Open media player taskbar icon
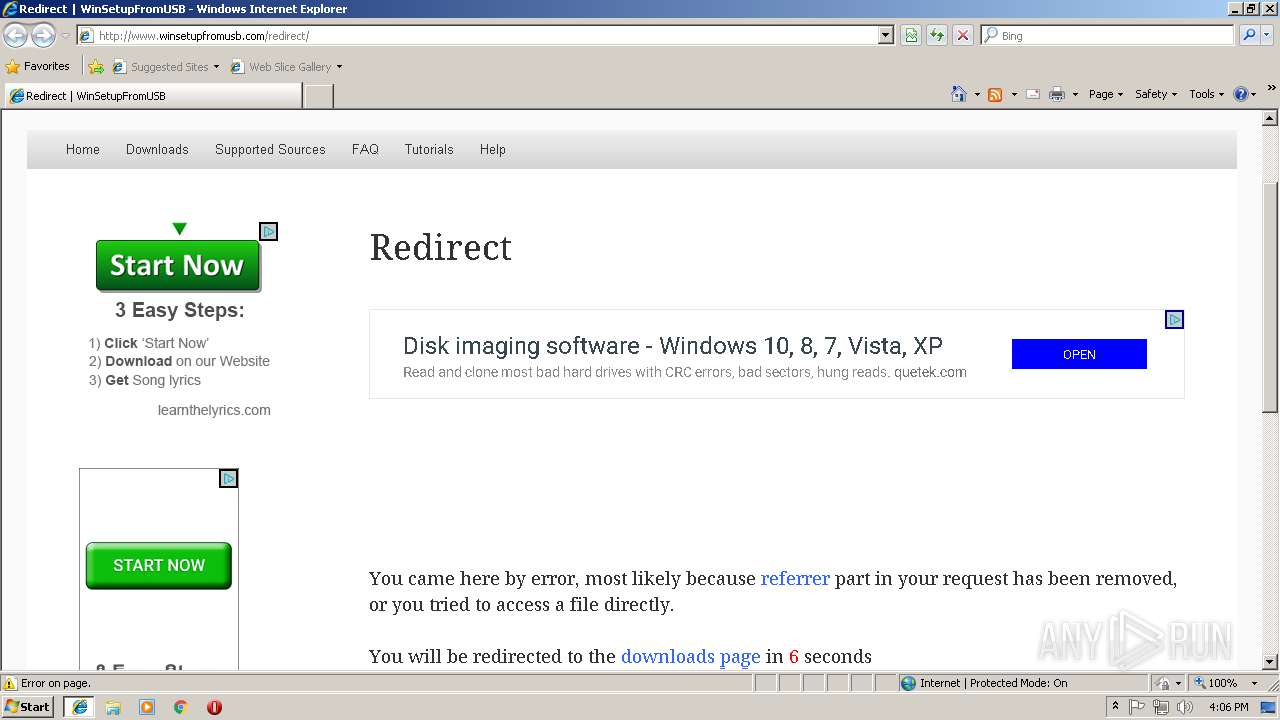Screen dimensions: 1280x720 coord(147,707)
